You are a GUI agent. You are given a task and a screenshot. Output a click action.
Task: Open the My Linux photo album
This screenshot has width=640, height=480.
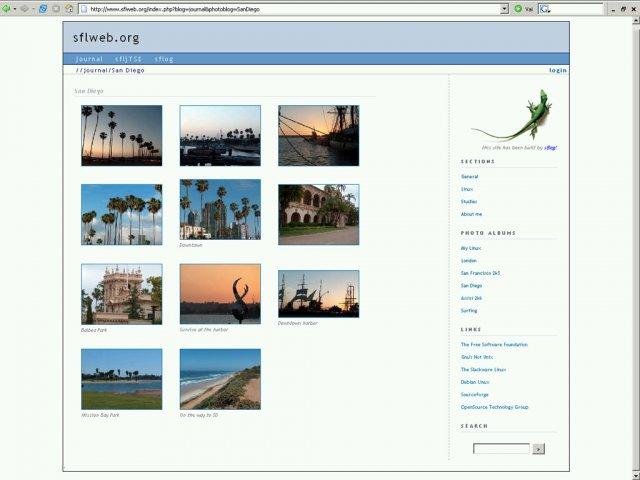(x=471, y=248)
